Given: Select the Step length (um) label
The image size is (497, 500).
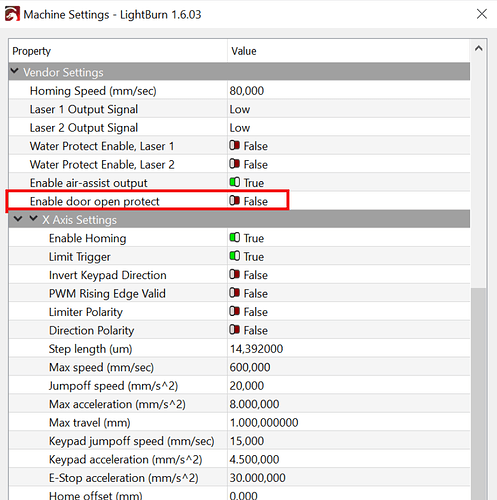Looking at the screenshot, I should click(90, 349).
